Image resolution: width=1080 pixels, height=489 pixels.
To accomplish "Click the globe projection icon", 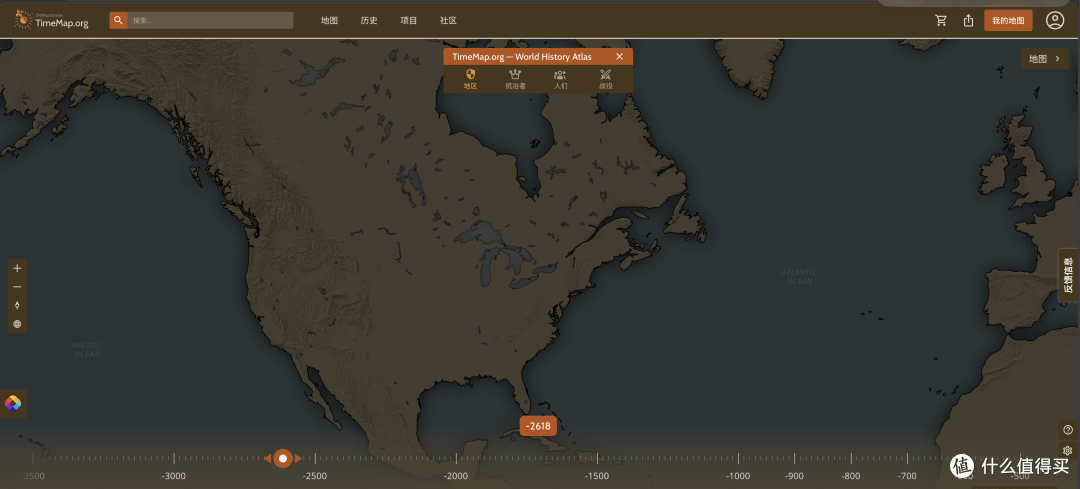I will (17, 324).
